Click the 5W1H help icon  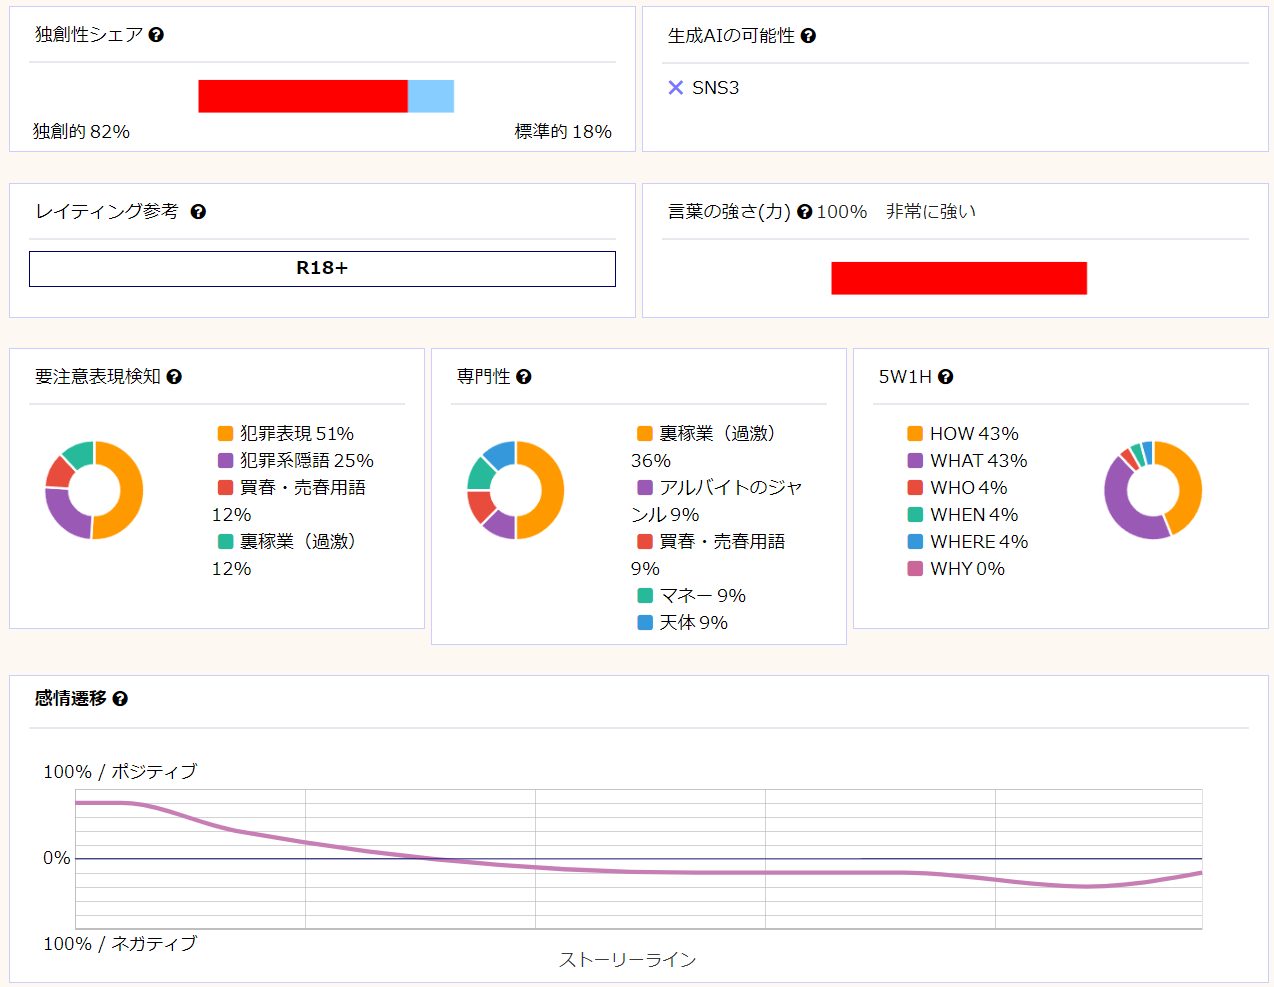[x=946, y=377]
